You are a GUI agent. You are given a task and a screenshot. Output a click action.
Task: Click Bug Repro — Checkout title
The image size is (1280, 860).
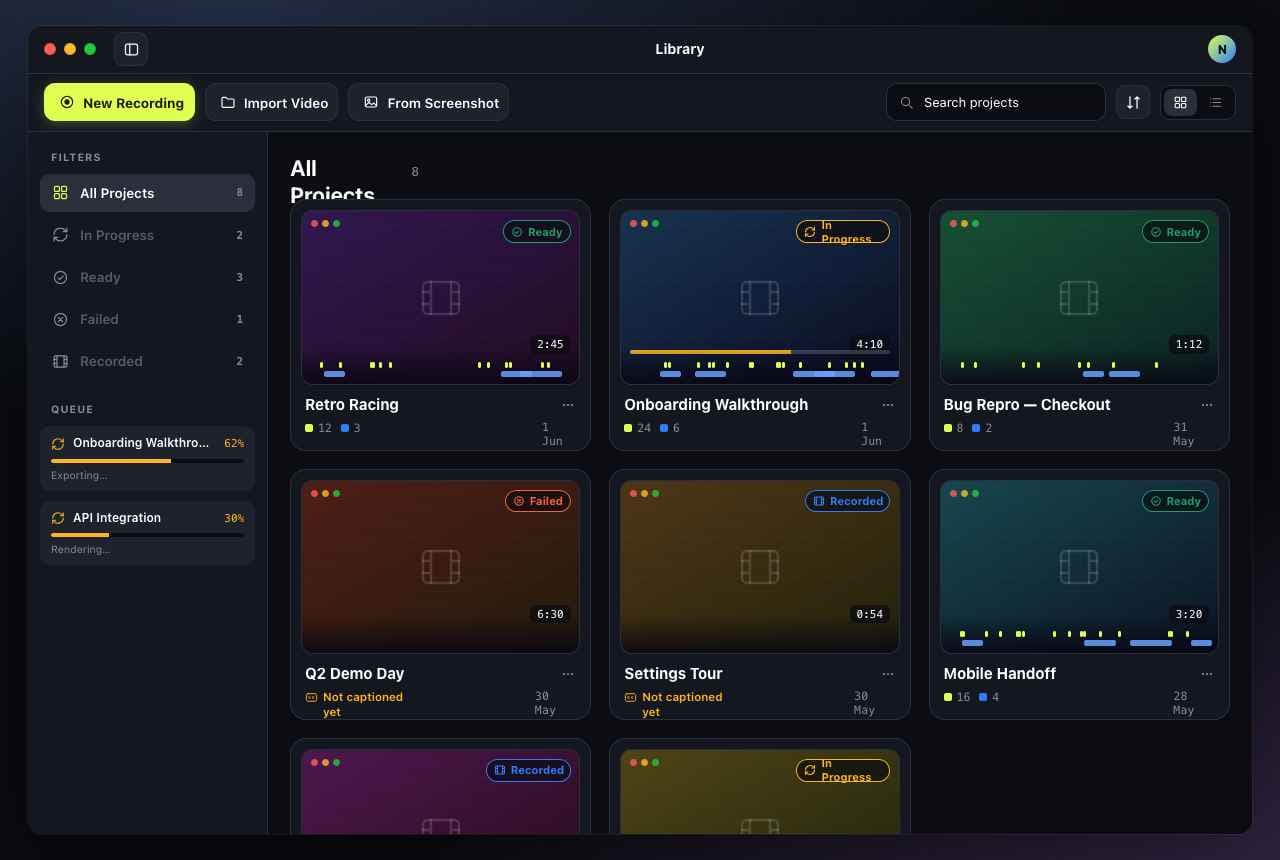click(x=1027, y=405)
